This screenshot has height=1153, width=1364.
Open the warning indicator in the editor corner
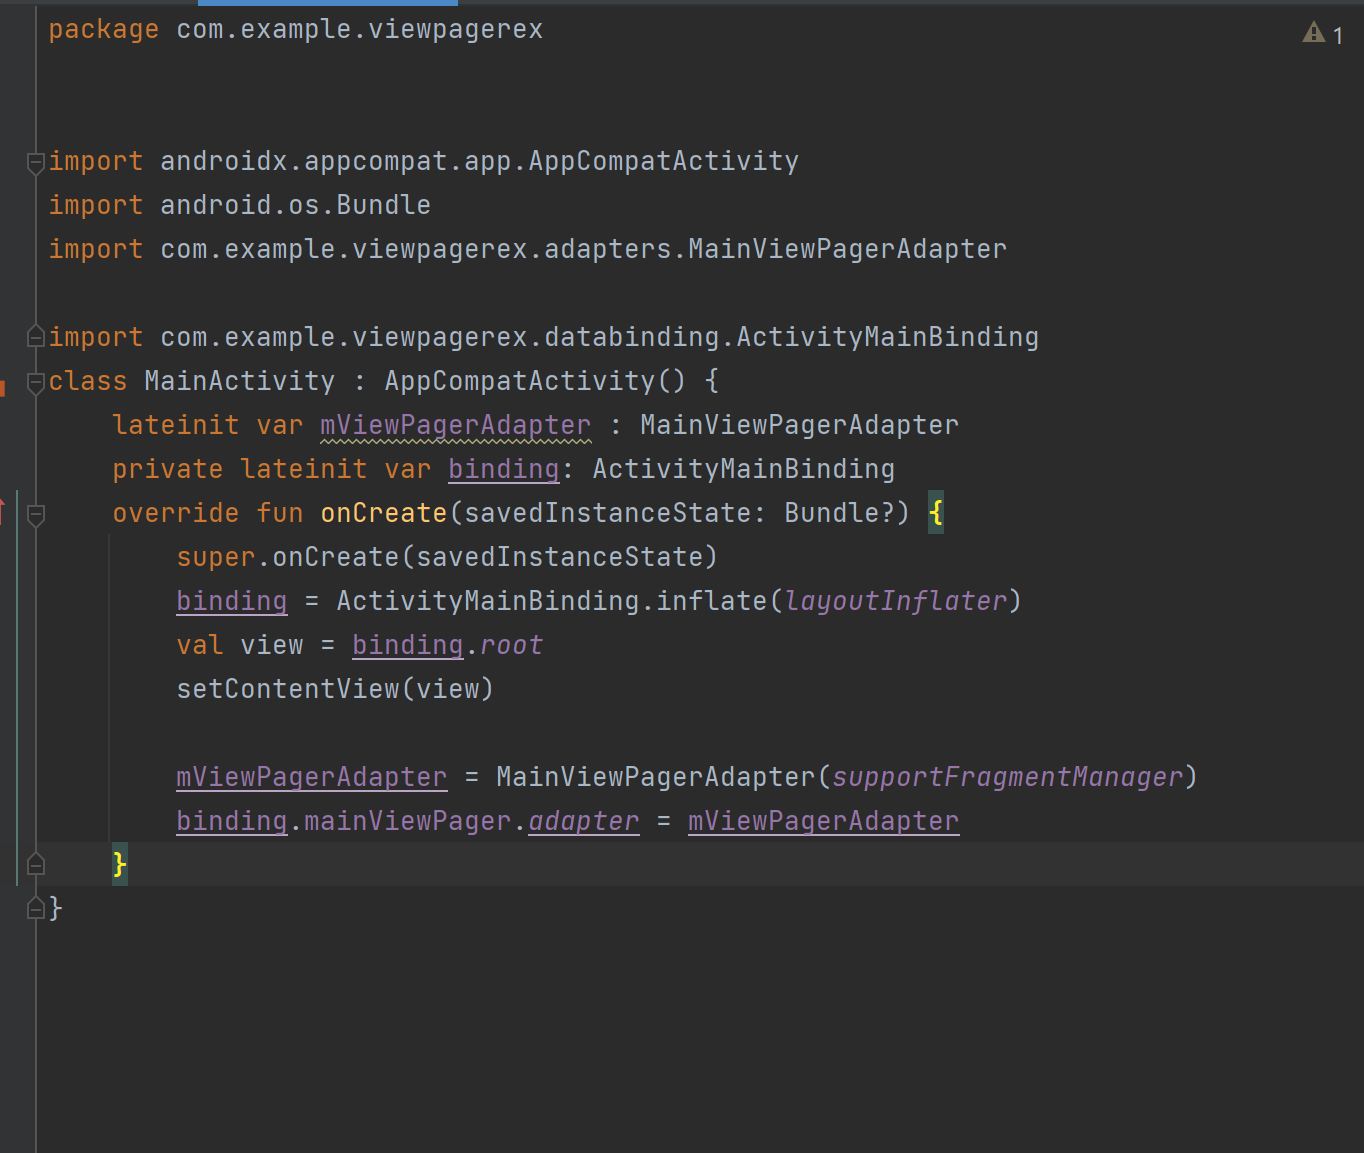1322,34
